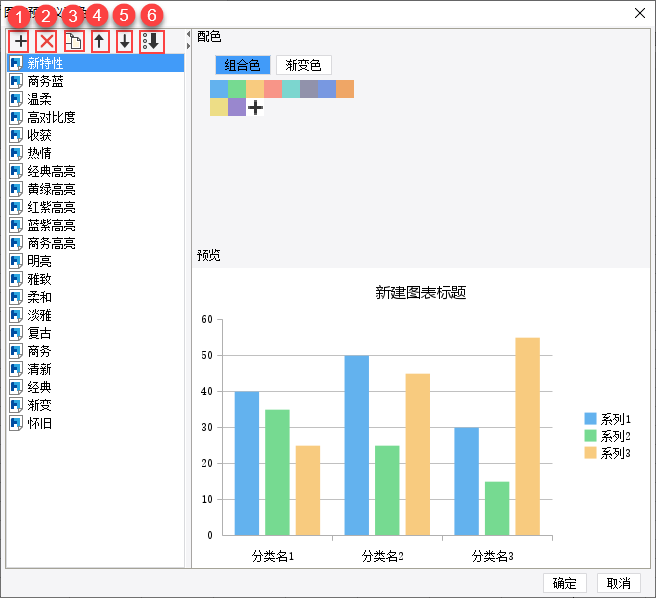The image size is (656, 598).
Task: Select the 黄绿高亮 scheme
Action: click(96, 189)
